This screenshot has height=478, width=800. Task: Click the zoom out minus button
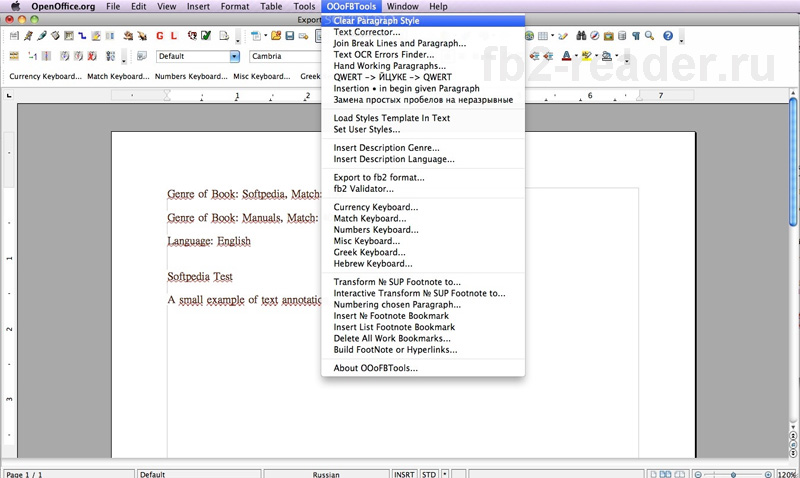pyautogui.click(x=698, y=474)
